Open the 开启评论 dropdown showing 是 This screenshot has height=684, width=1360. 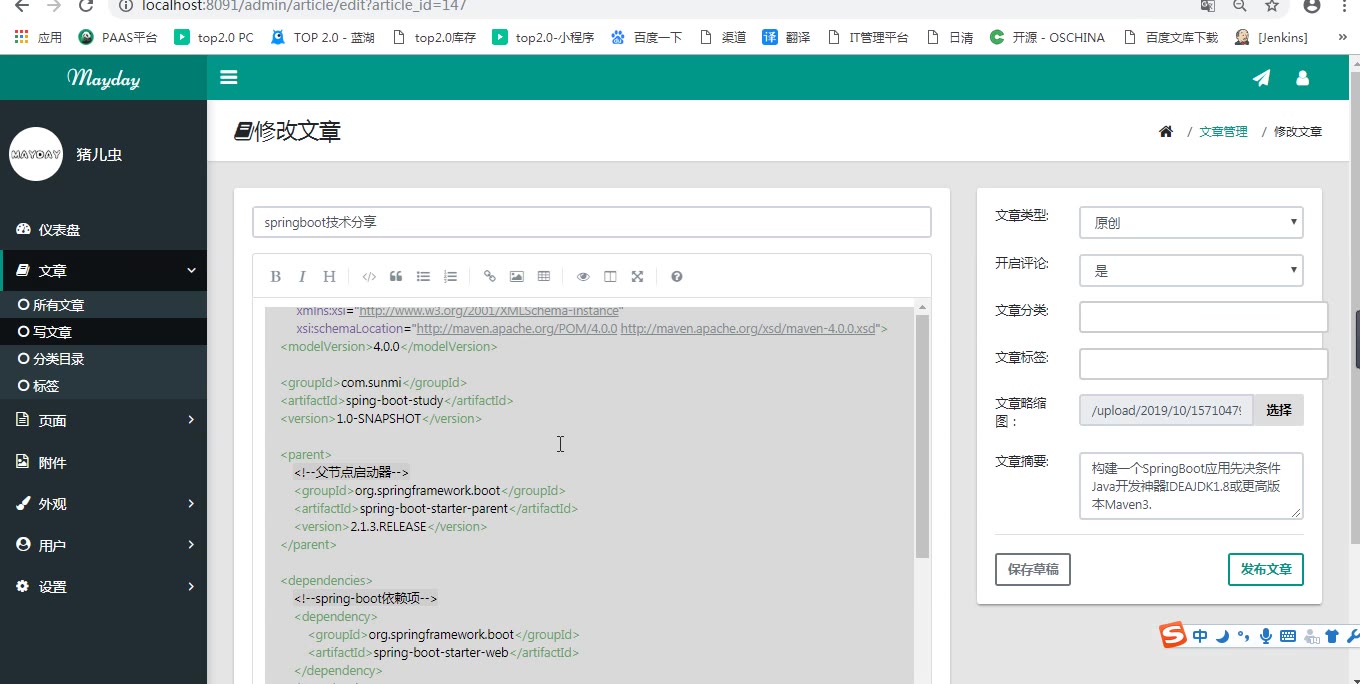1191,270
